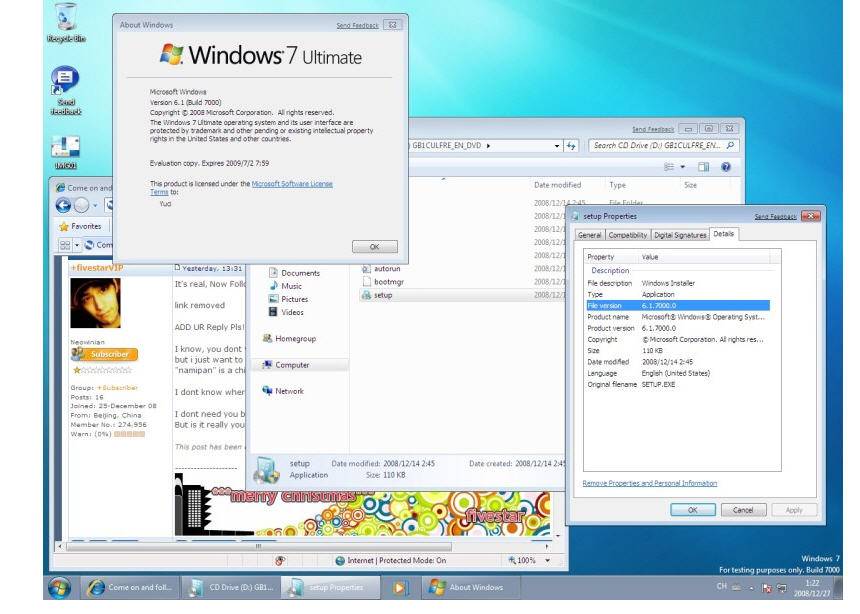Click the Windows Start orb

(x=59, y=587)
